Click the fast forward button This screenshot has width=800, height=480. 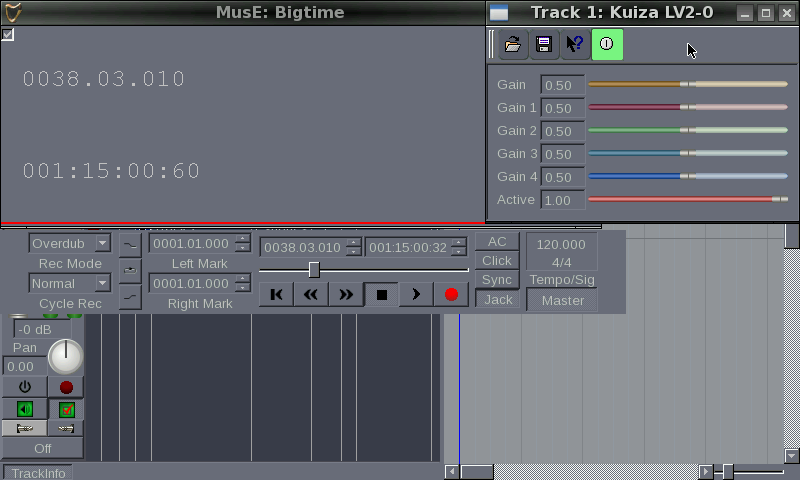click(x=345, y=294)
